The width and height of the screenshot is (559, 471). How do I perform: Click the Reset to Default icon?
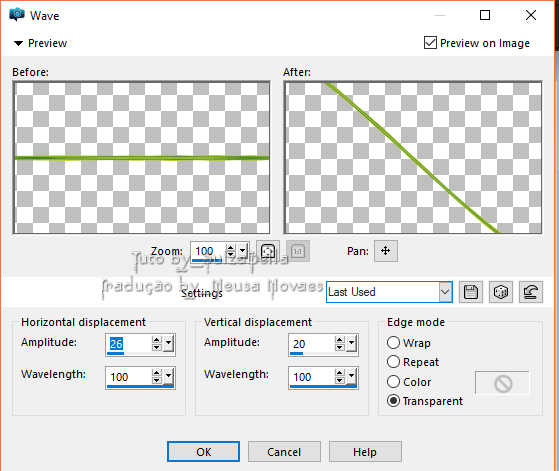(x=531, y=292)
